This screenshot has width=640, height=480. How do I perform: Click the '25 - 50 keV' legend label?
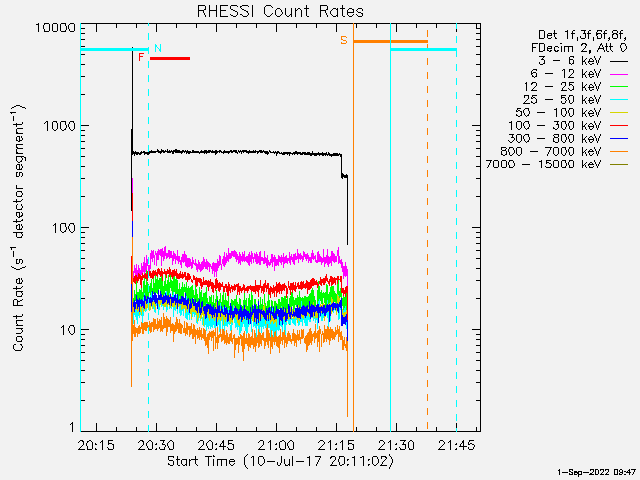coord(562,100)
